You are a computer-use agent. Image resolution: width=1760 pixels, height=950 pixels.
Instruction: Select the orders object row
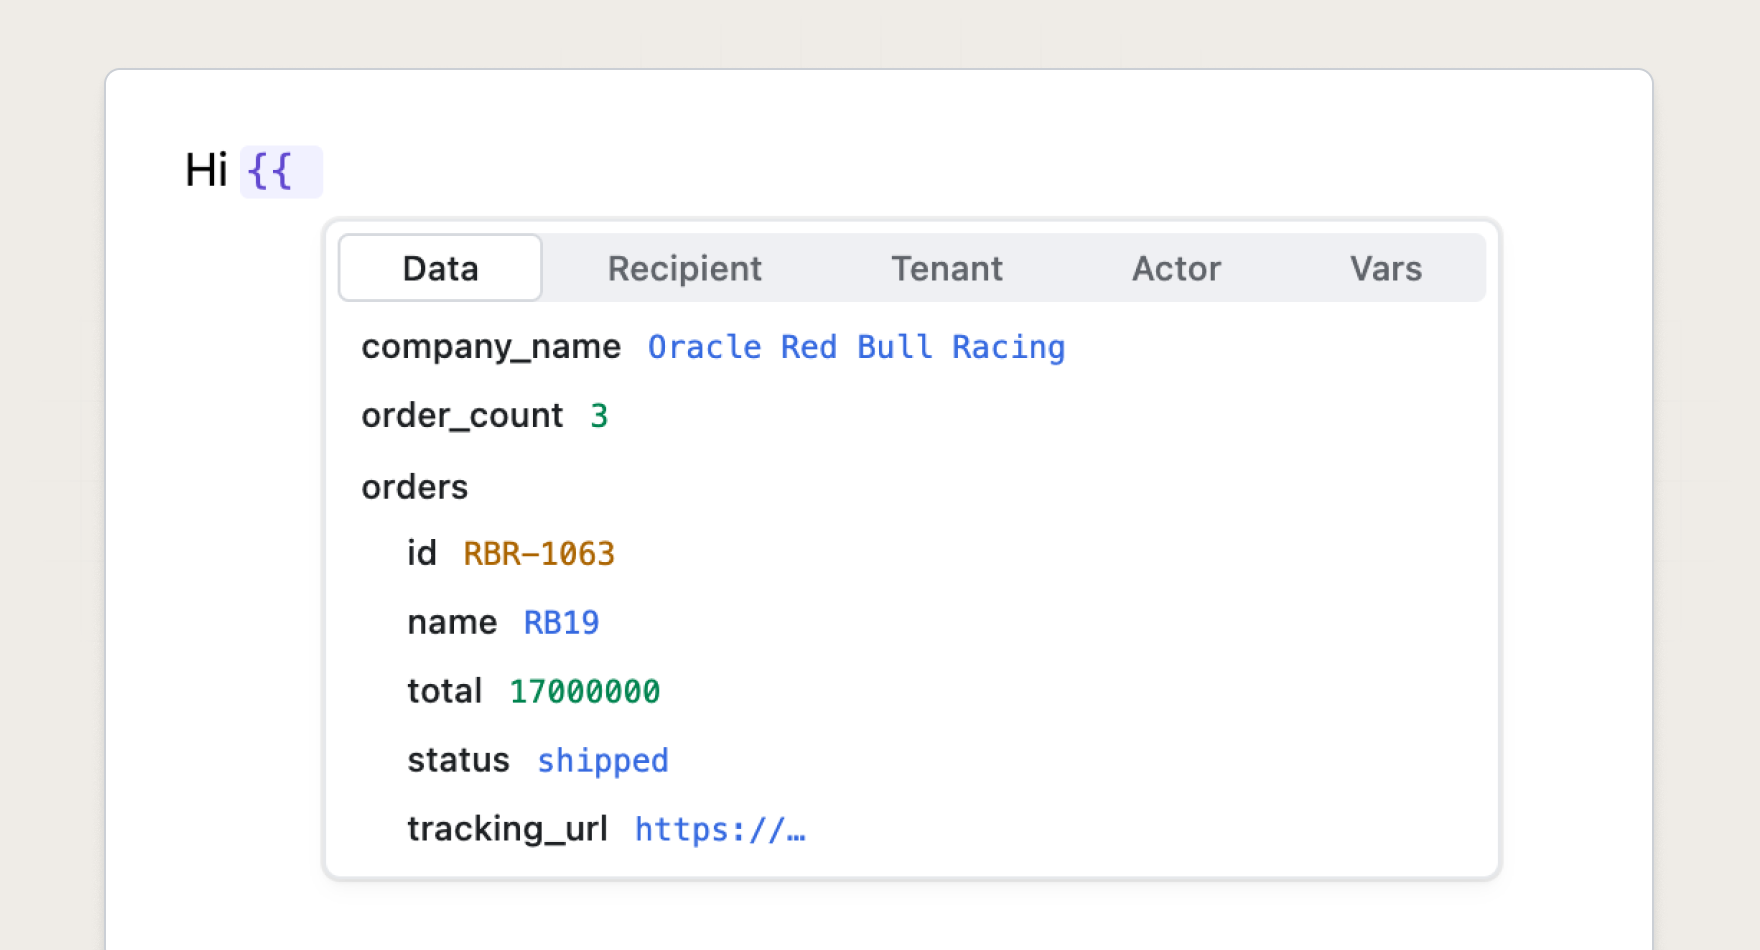(414, 487)
